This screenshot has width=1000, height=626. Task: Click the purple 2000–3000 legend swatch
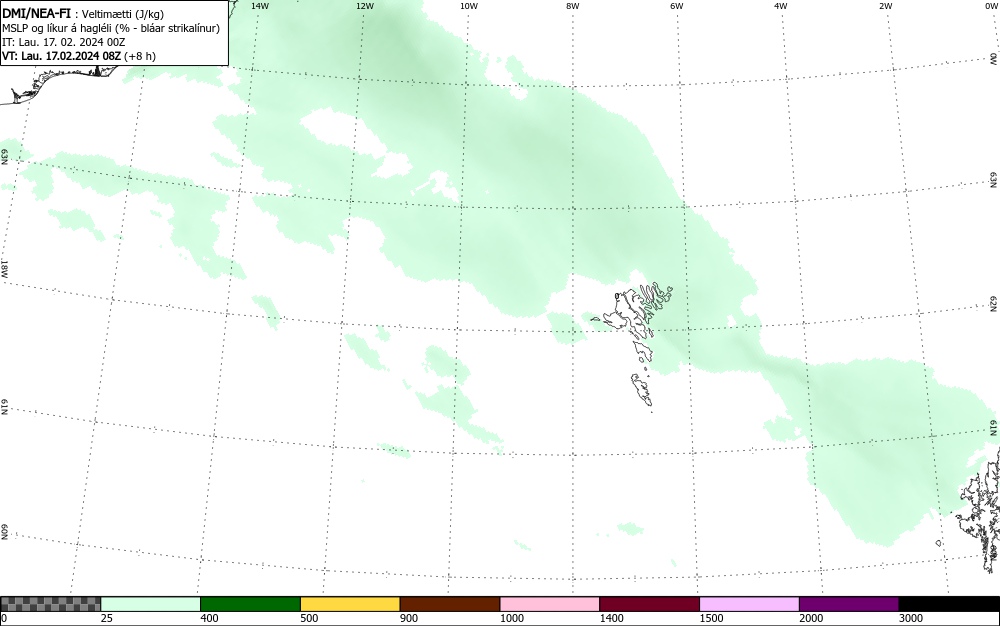click(849, 604)
